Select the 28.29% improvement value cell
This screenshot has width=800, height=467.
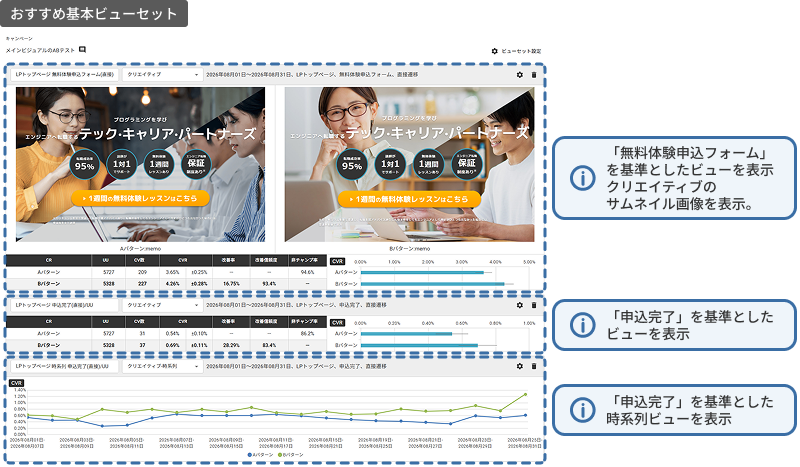point(231,345)
